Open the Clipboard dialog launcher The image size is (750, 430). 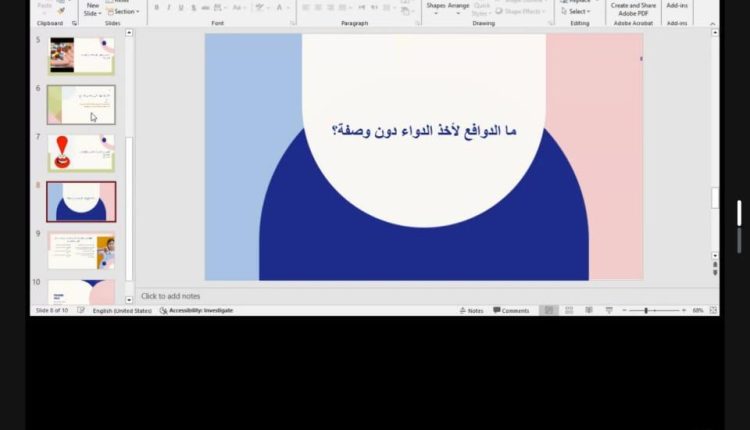click(x=73, y=23)
